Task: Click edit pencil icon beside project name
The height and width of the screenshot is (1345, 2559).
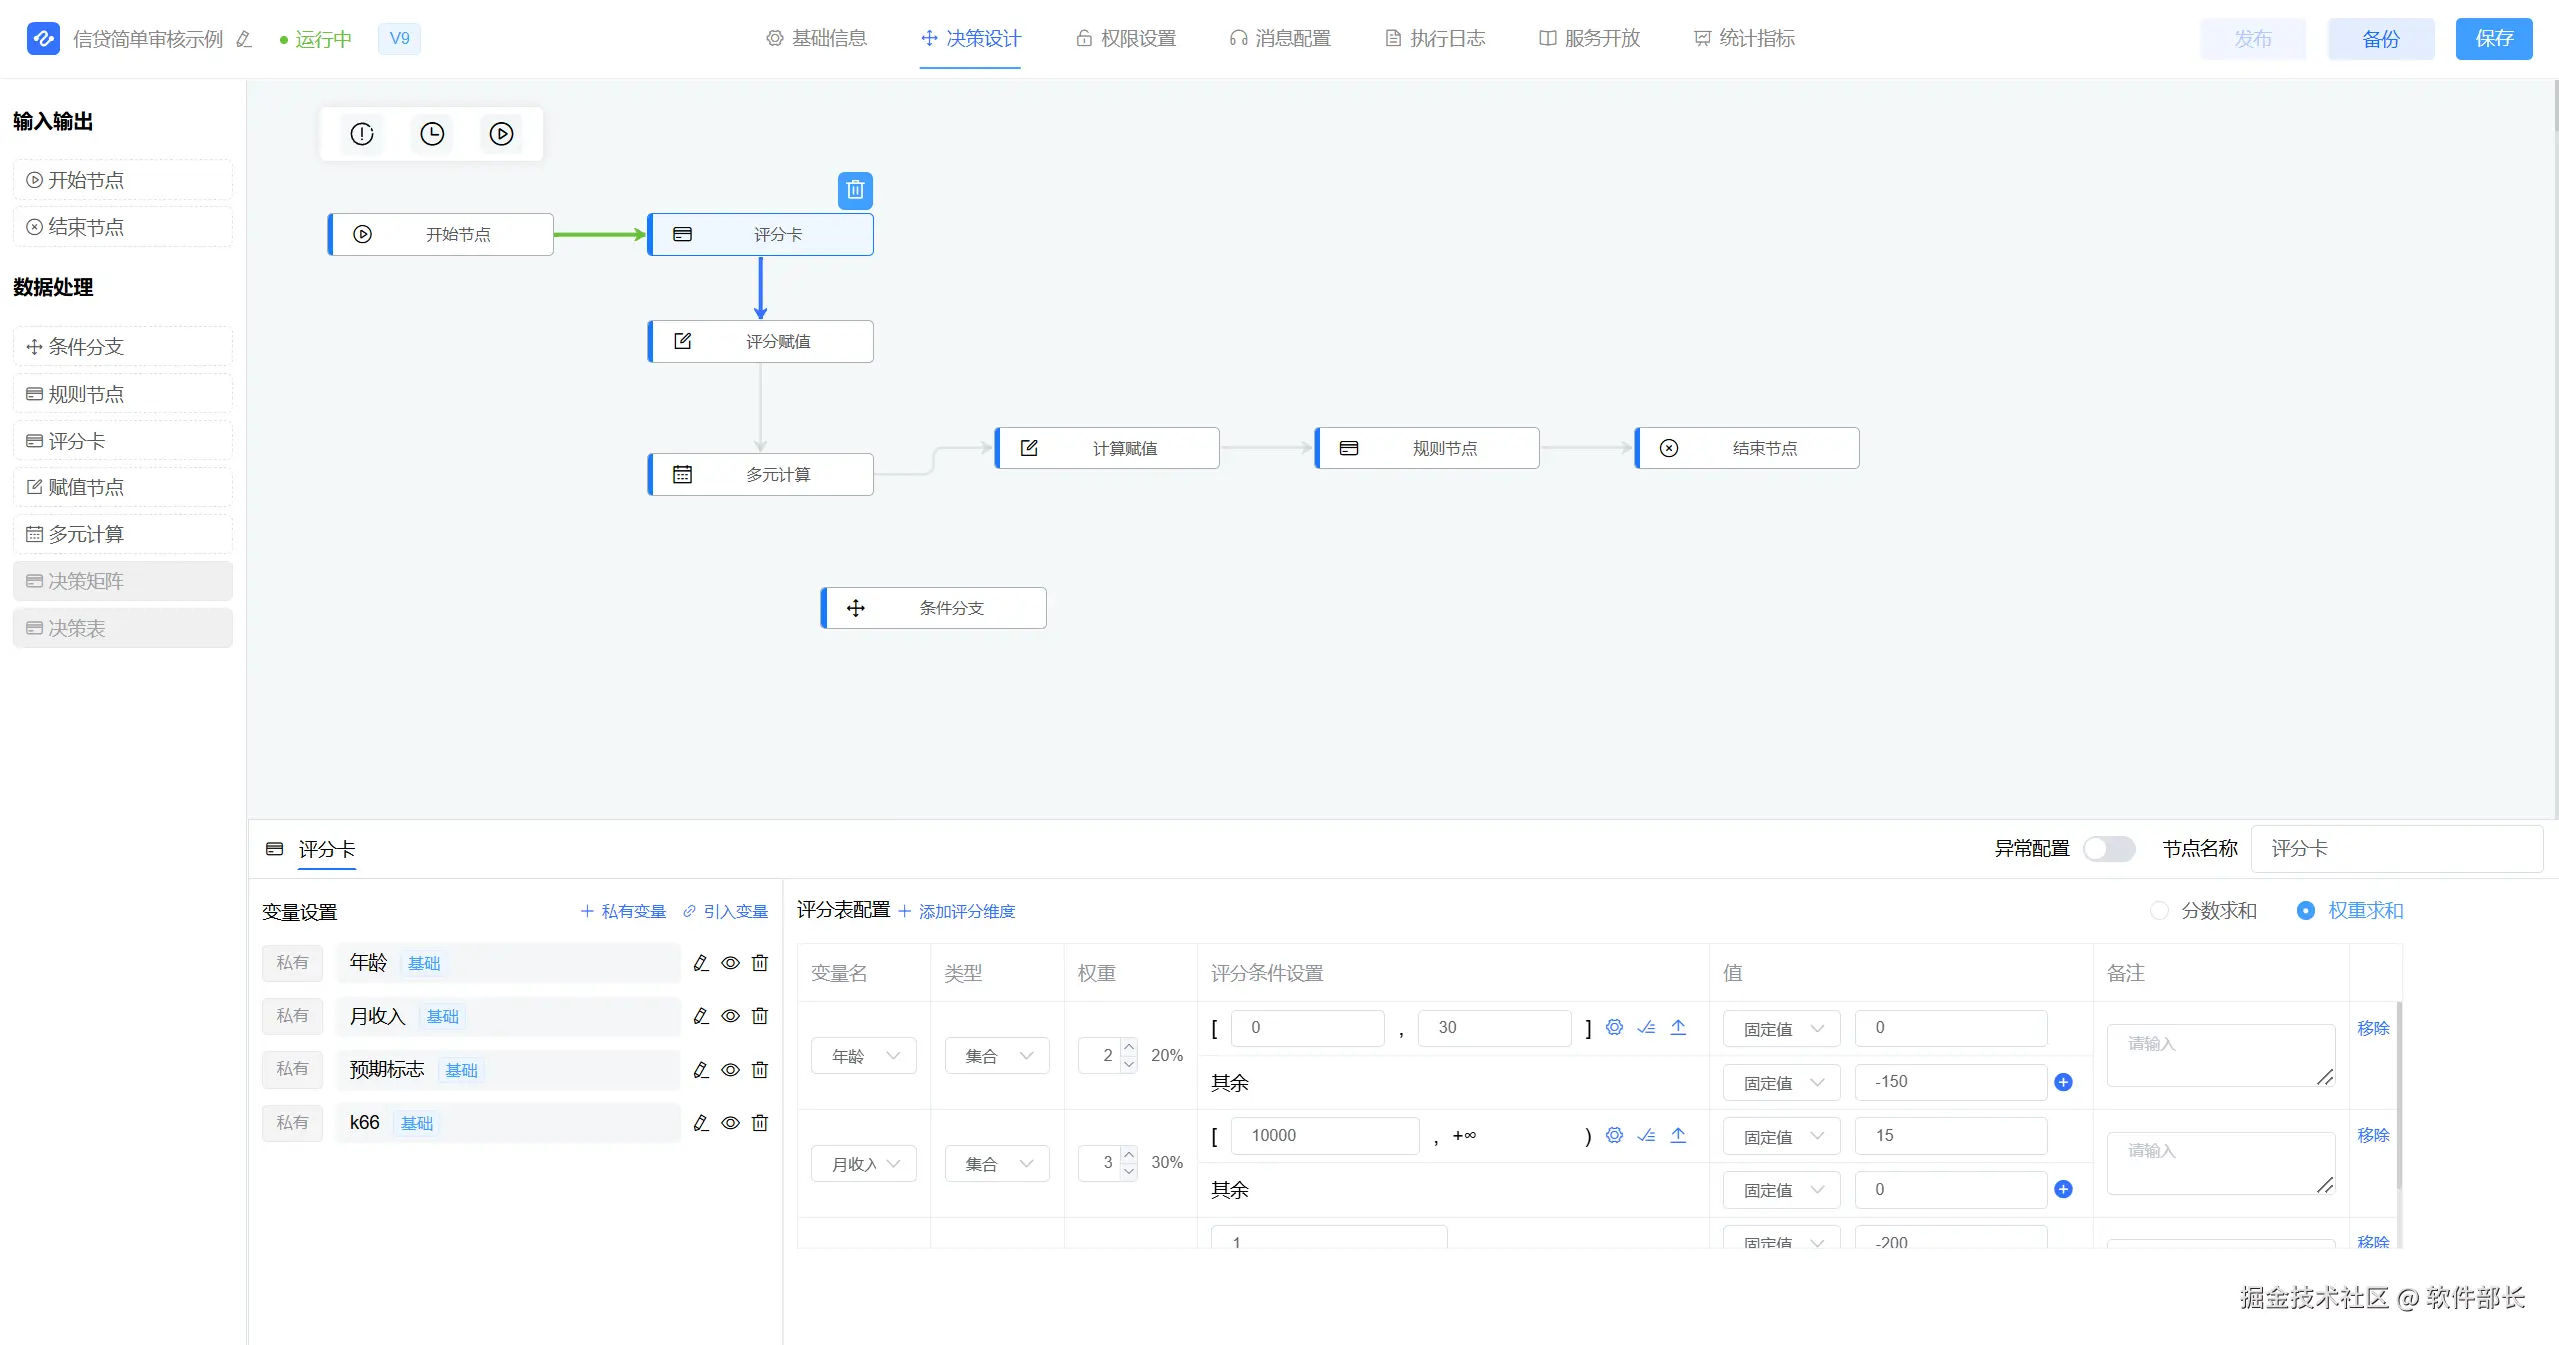Action: 244,39
